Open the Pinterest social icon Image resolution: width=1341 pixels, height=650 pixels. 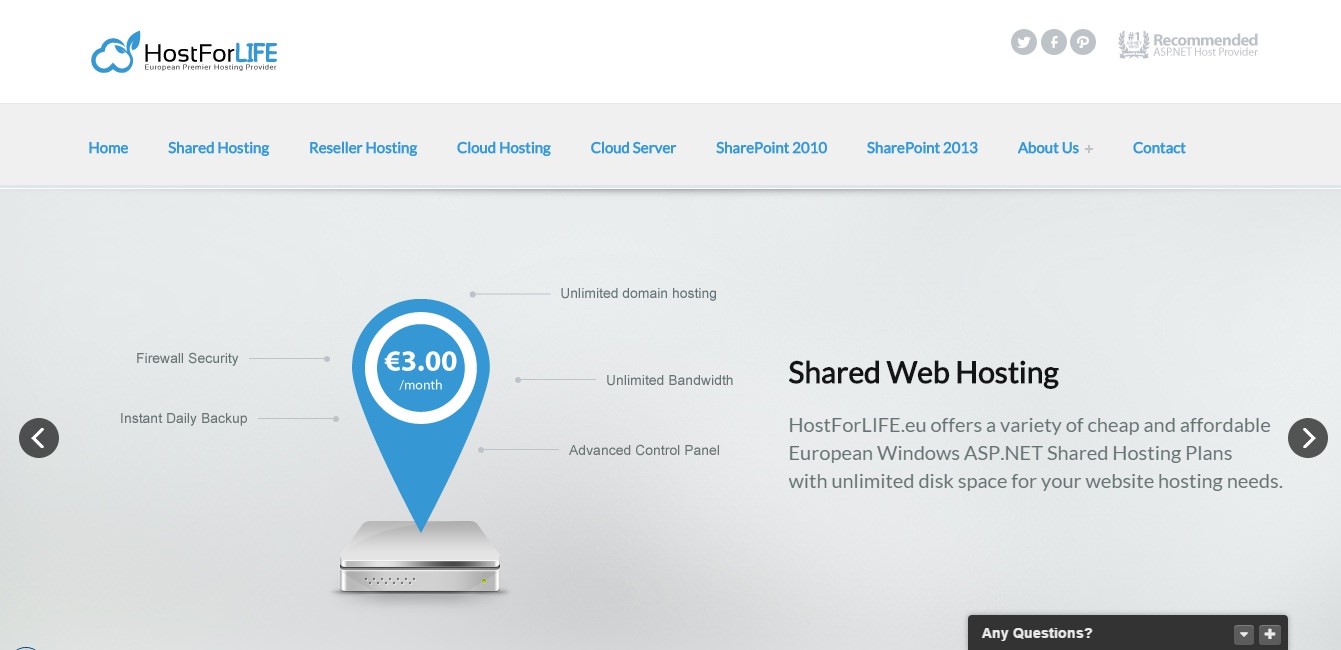[x=1083, y=42]
